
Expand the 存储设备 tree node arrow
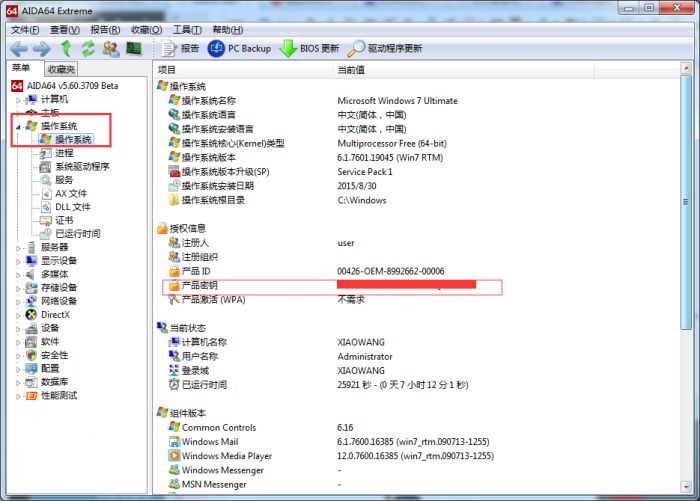point(18,288)
